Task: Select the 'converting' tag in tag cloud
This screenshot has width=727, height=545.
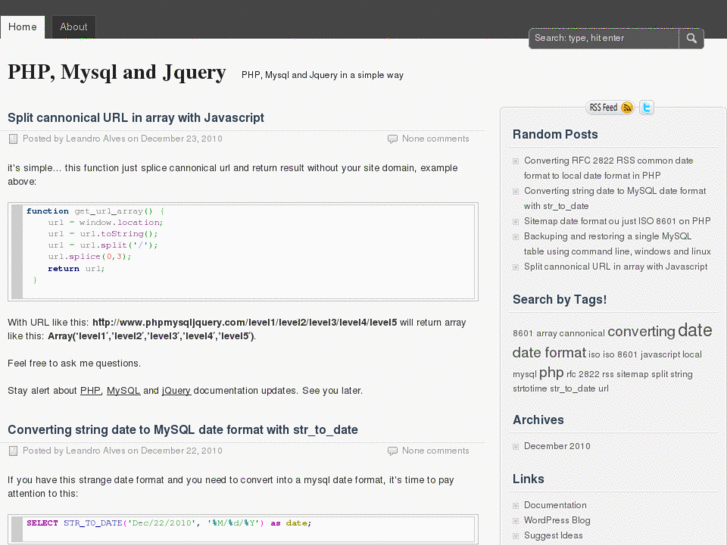Action: tap(641, 332)
